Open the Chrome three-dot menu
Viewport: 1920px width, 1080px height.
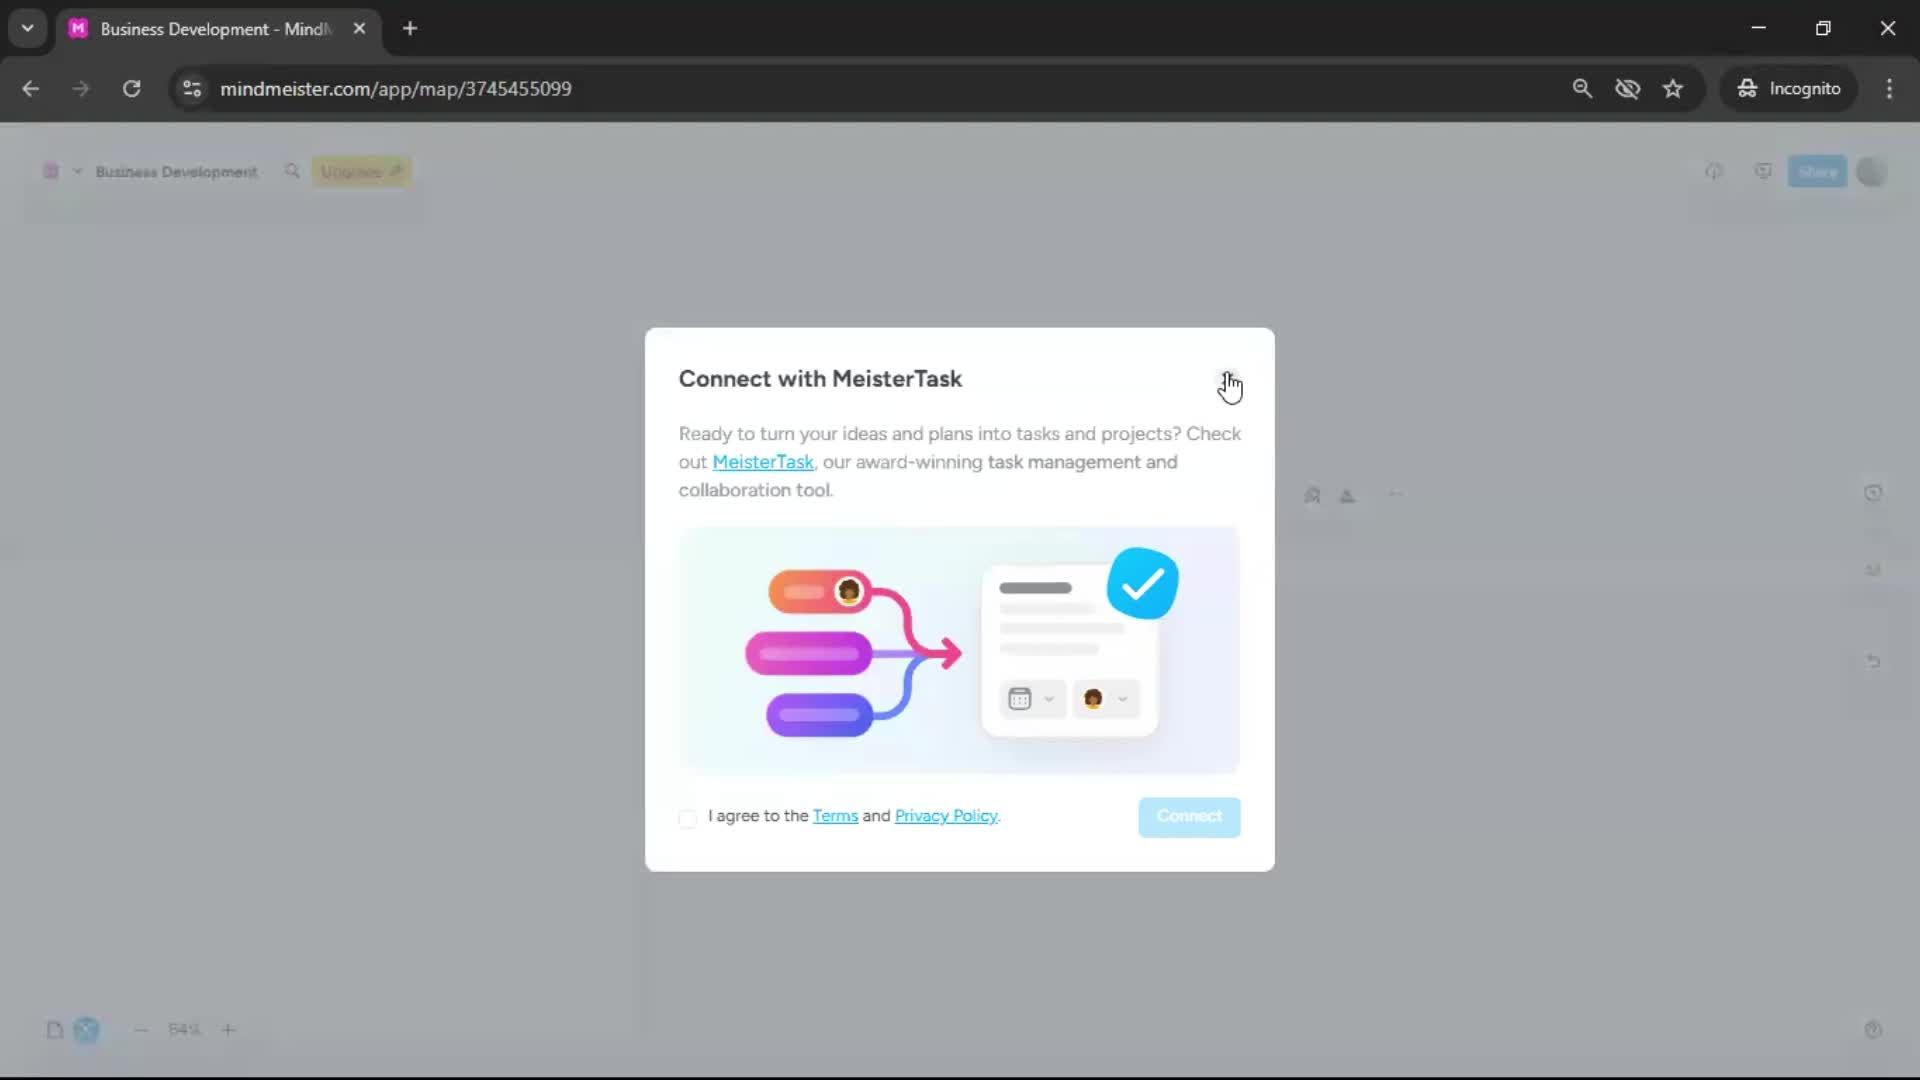[1889, 89]
